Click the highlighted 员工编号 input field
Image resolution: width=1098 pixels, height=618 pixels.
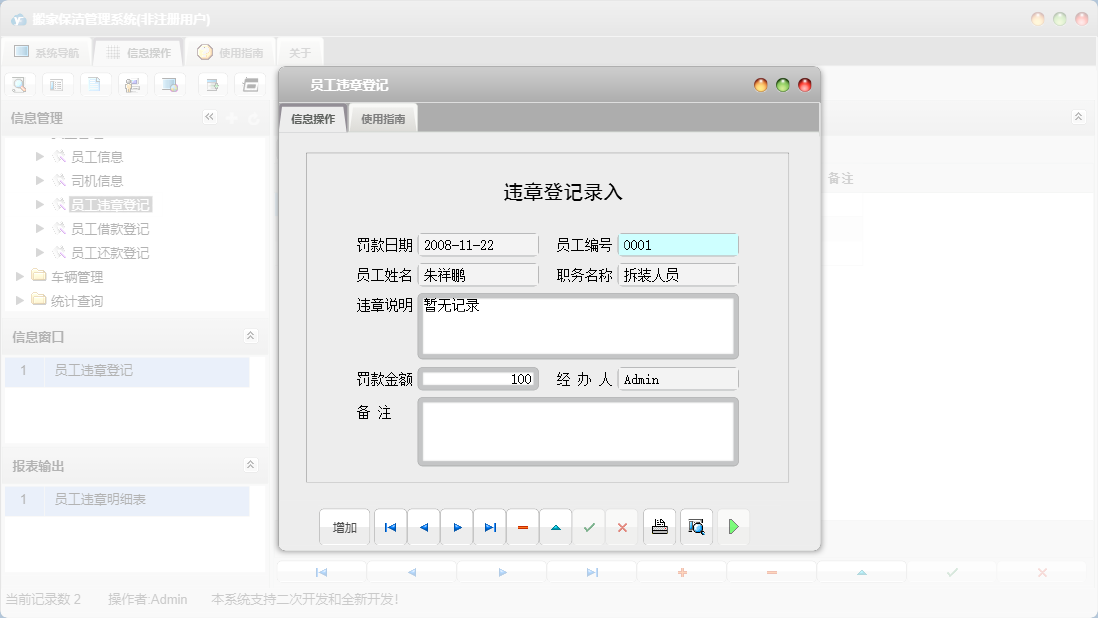tap(678, 243)
